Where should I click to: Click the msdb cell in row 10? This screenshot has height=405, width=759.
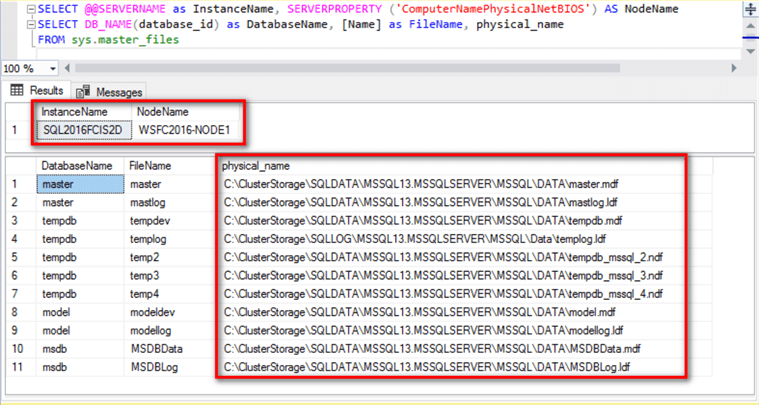click(x=80, y=349)
